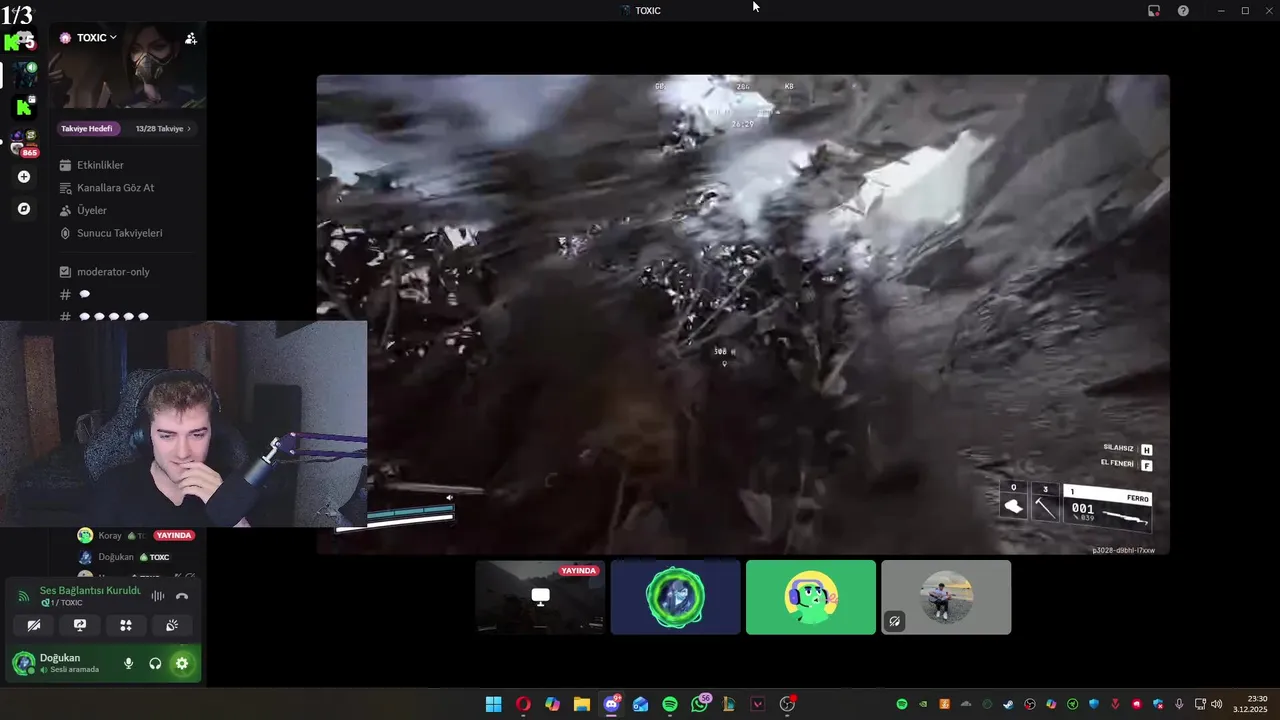Open the Windows Start menu
Screen dimensions: 1280x720
click(494, 704)
